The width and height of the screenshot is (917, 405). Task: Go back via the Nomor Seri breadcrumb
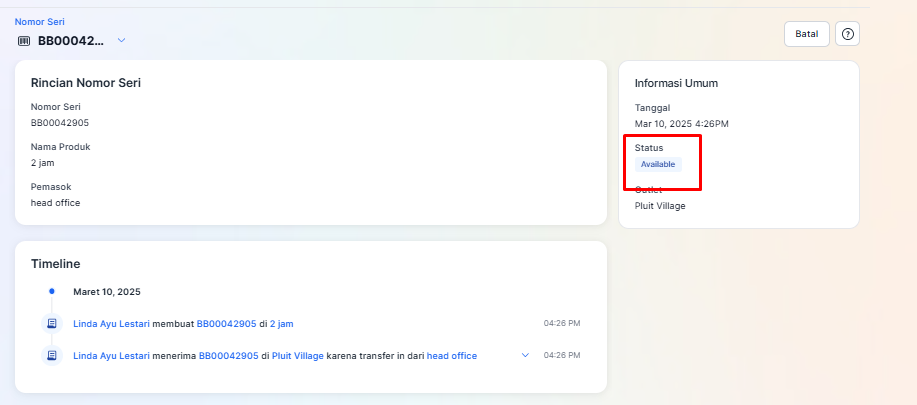click(39, 21)
